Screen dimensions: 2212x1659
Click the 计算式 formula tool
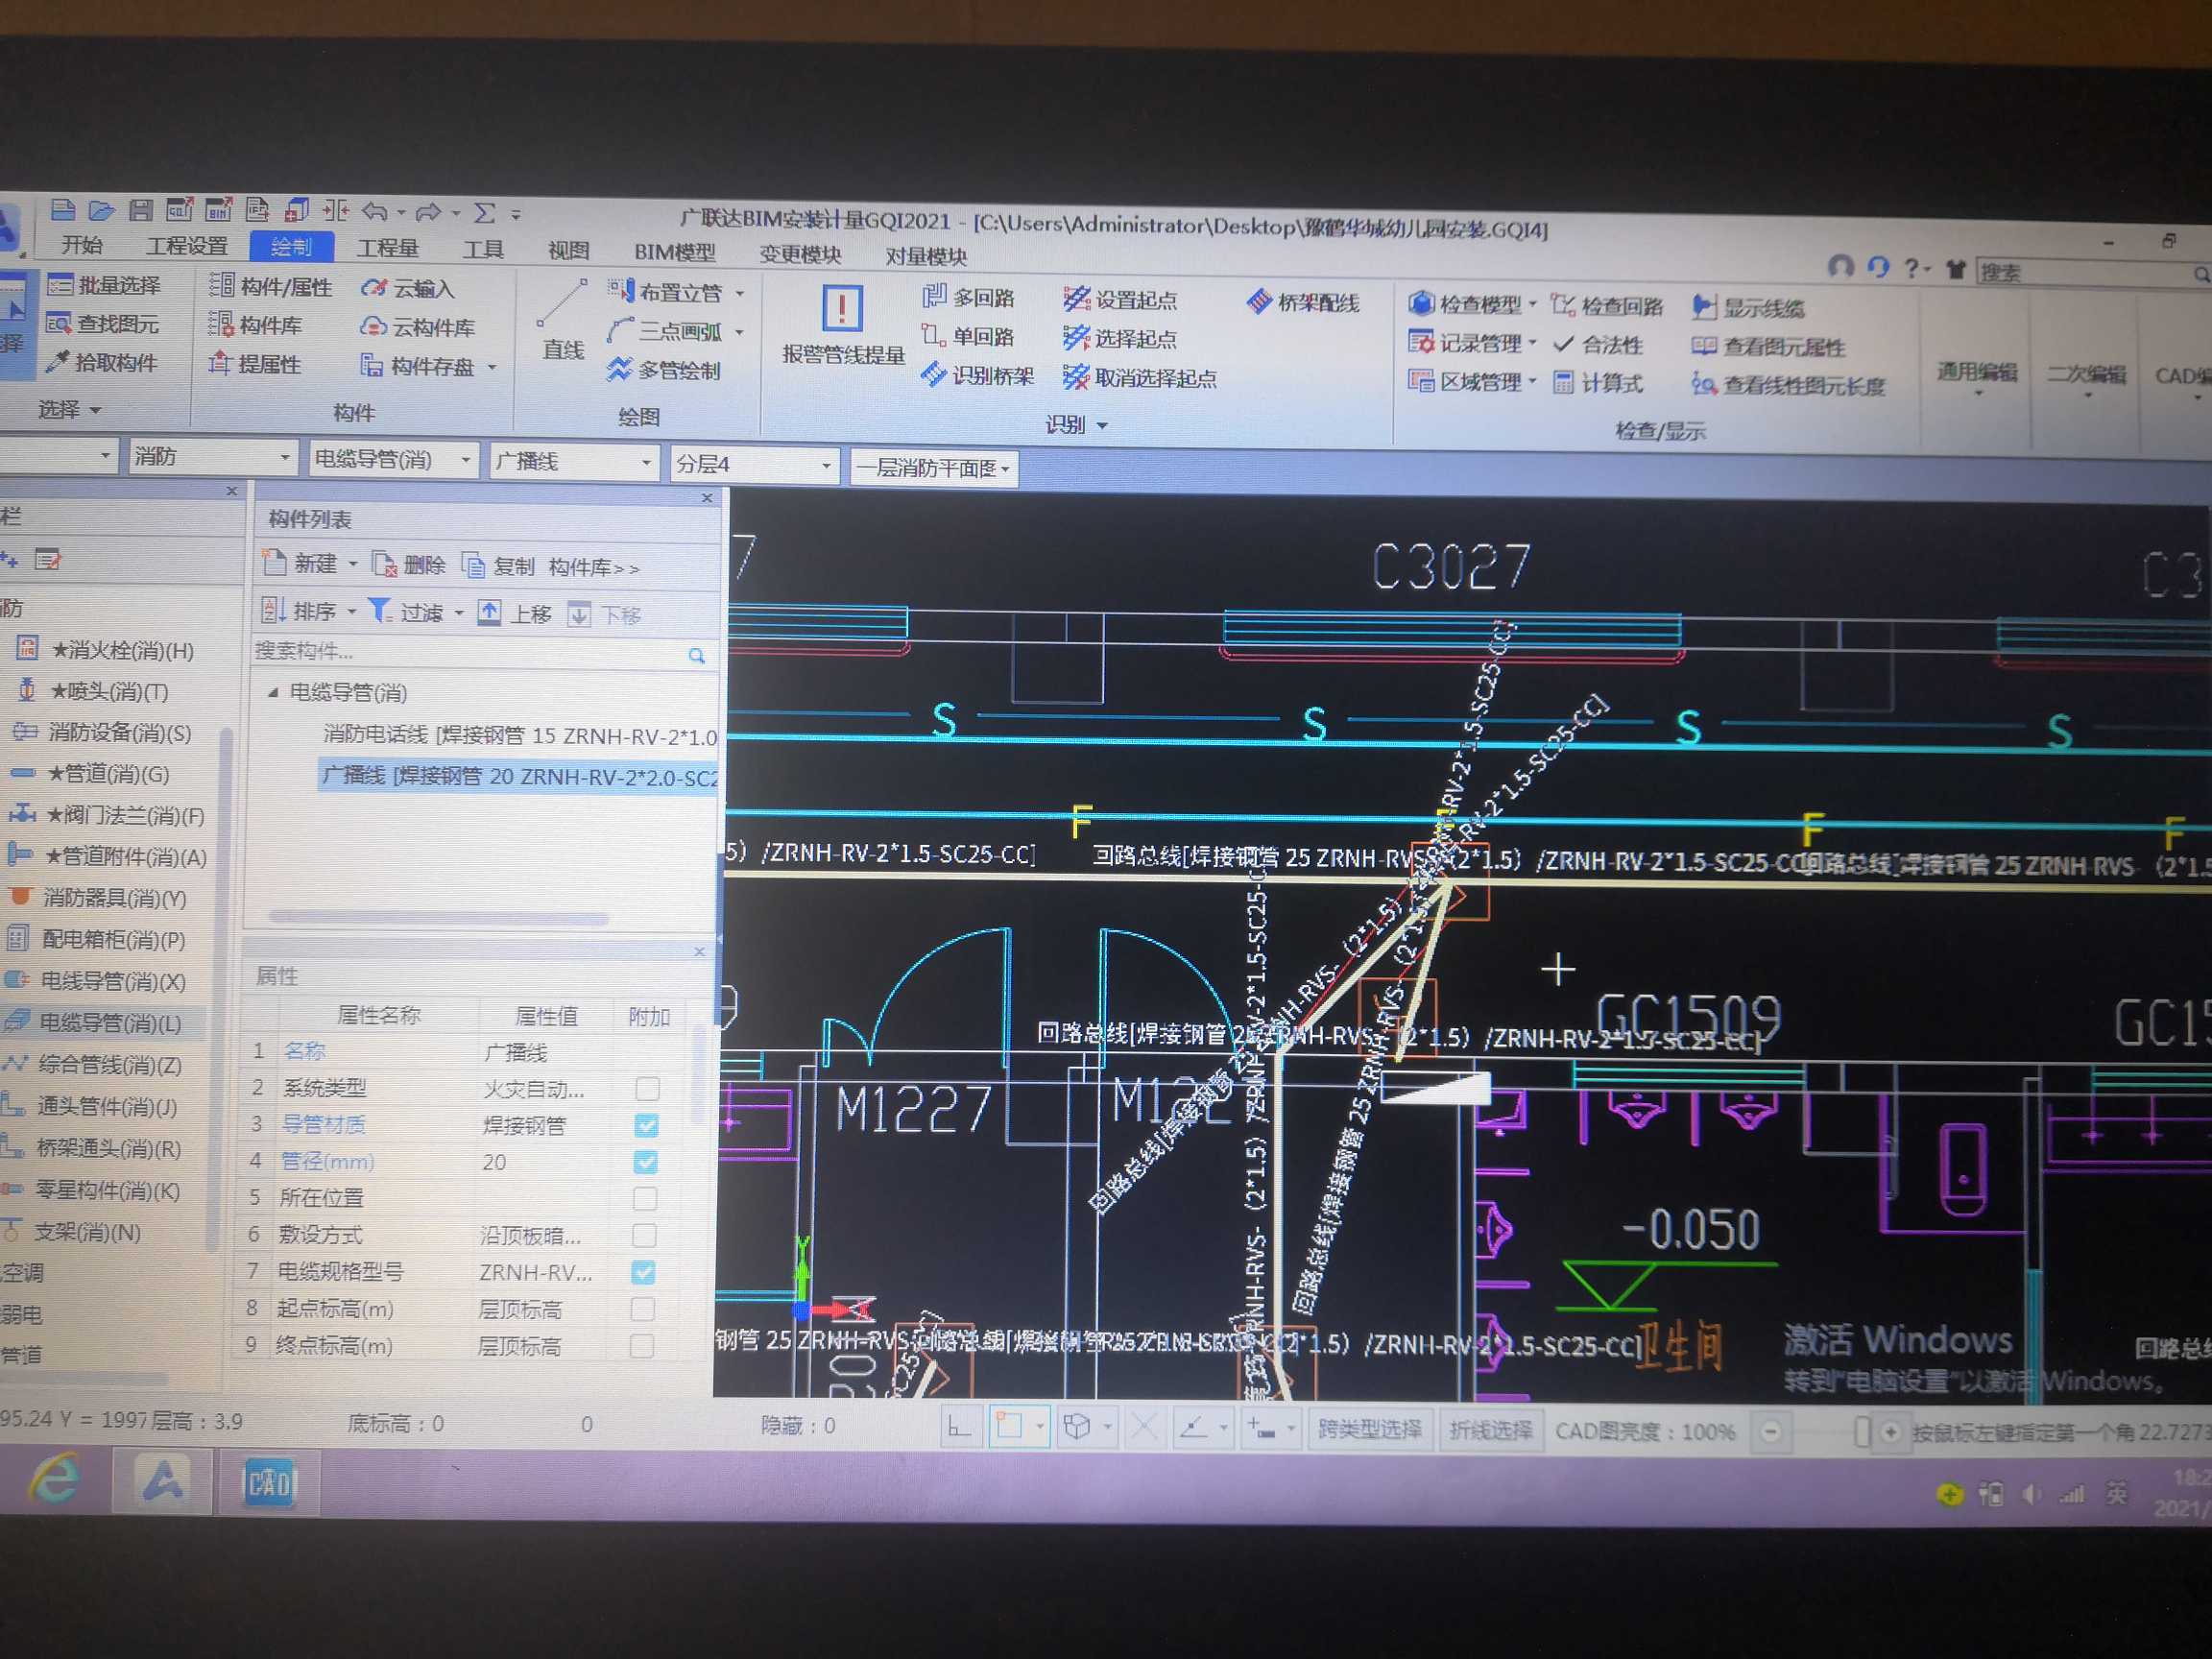tap(1598, 383)
